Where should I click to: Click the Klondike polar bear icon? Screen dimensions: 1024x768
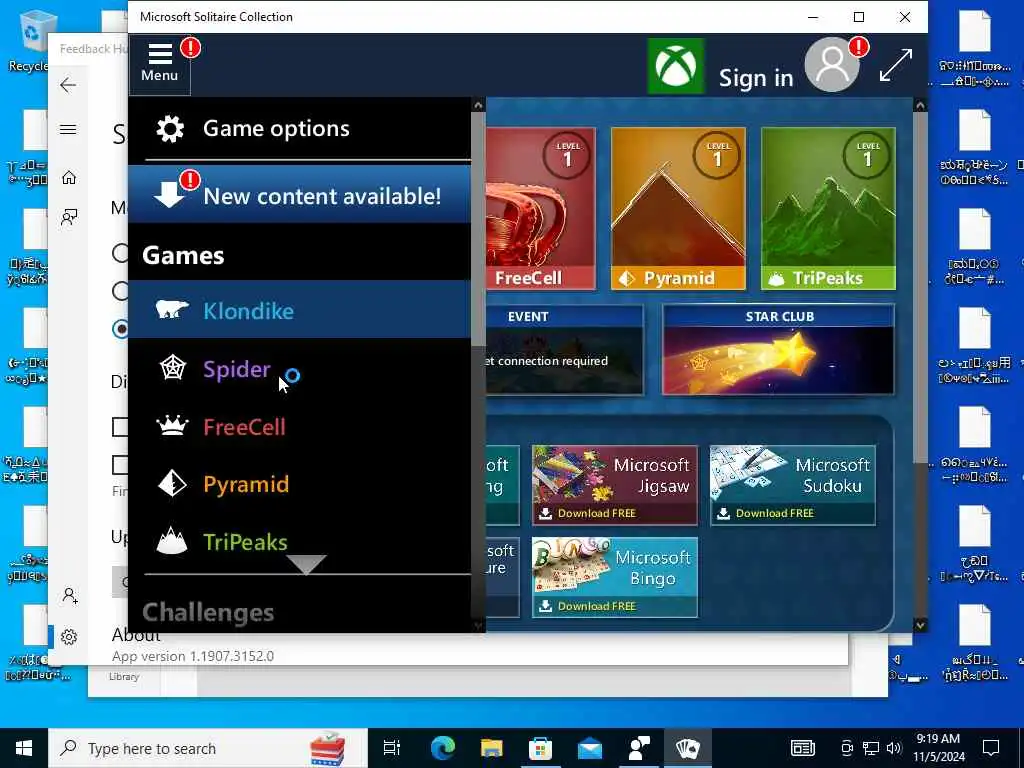tap(172, 309)
